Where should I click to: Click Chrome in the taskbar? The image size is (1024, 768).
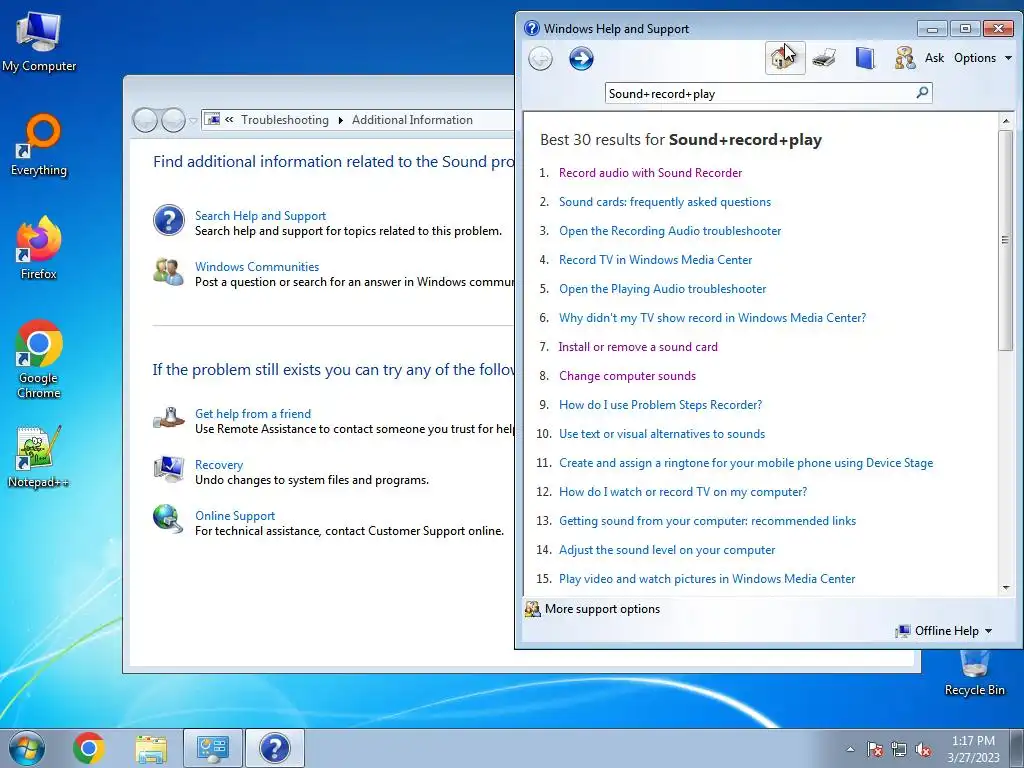coord(89,748)
